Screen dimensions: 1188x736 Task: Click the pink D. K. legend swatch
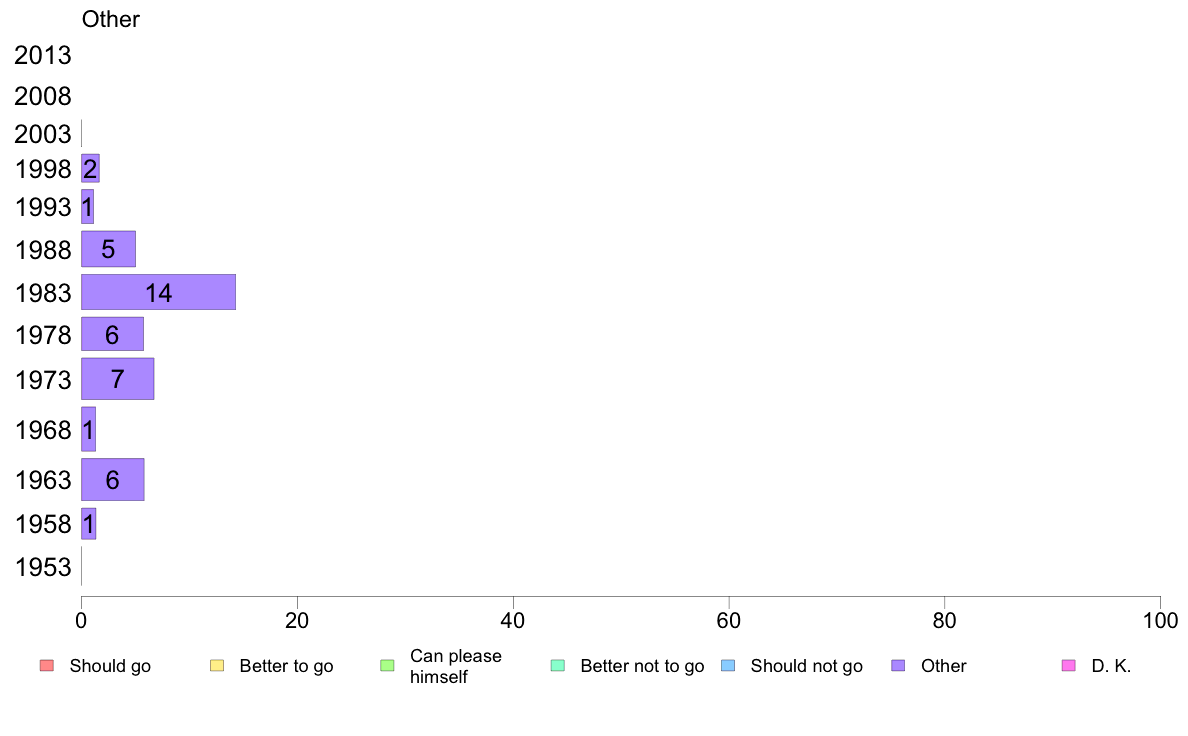coord(1069,666)
